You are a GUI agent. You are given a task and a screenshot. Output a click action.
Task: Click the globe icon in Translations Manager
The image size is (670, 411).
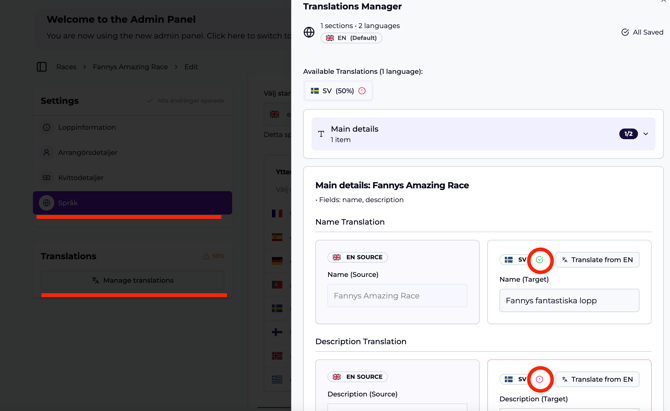(309, 32)
